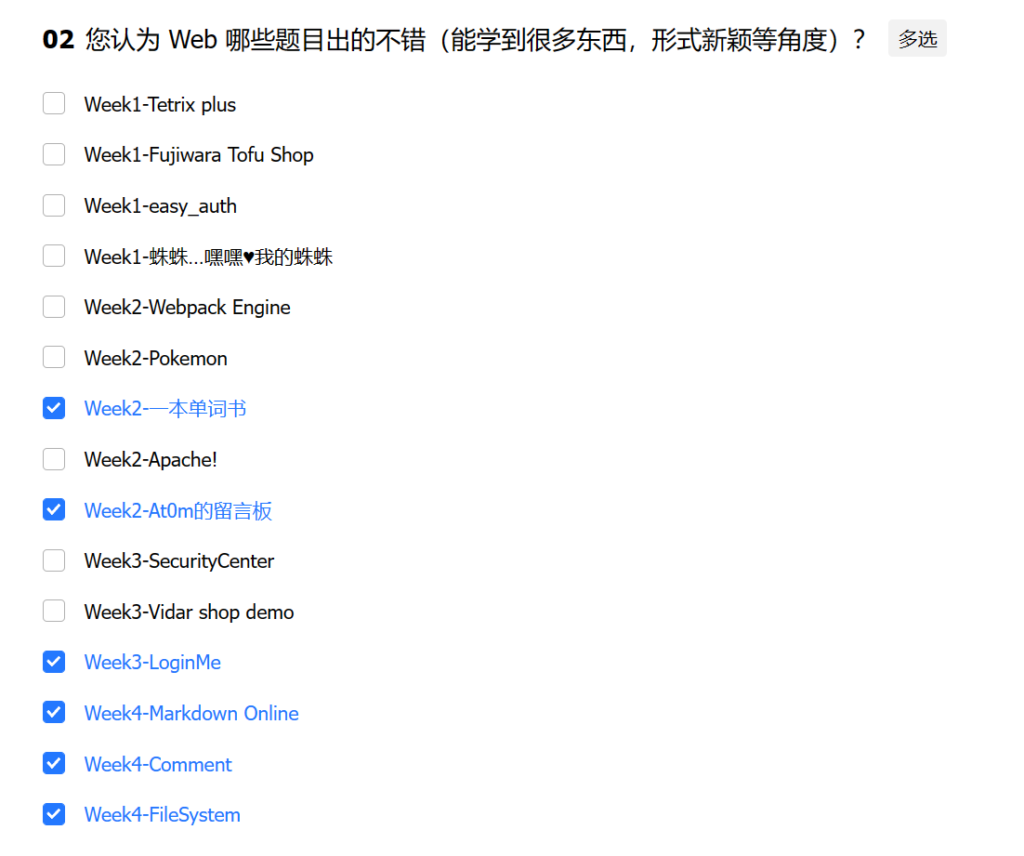Select the Week3-SecurityCenter checkbox
Viewport: 1024px width, 856px height.
pos(54,561)
